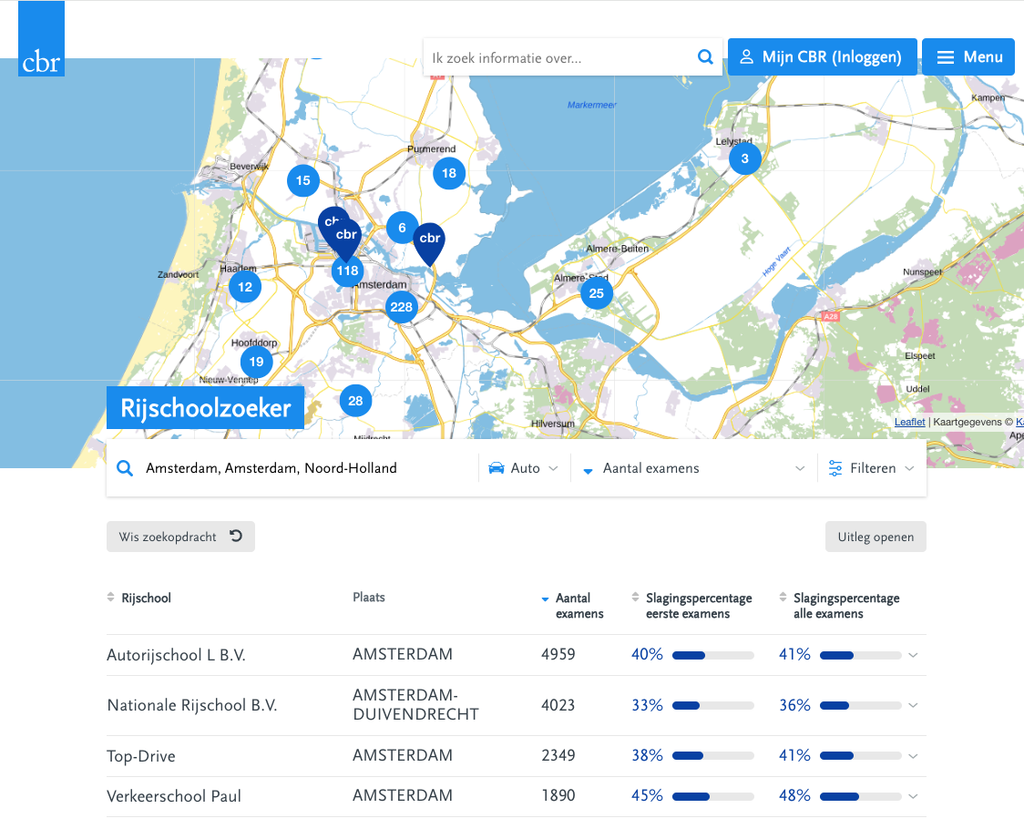The image size is (1024, 818).
Task: Open the cluster marker 3 near Lelystad
Action: click(744, 159)
